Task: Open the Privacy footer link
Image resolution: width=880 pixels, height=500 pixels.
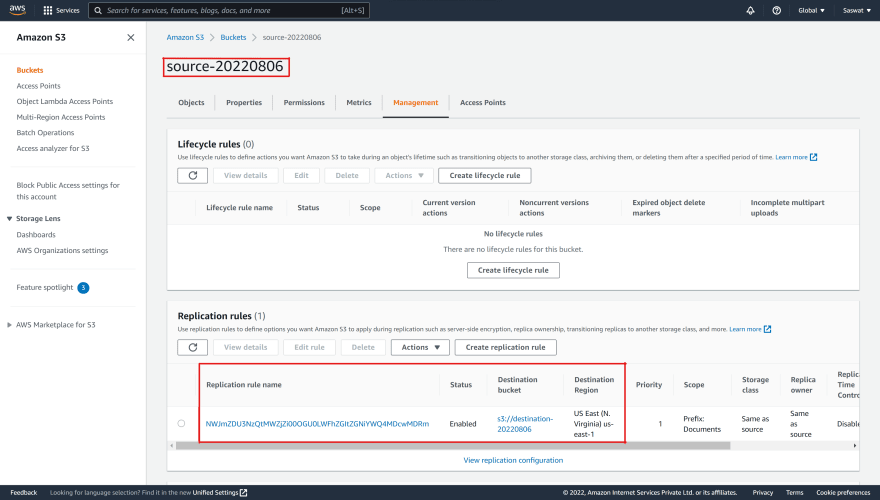Action: 763,493
